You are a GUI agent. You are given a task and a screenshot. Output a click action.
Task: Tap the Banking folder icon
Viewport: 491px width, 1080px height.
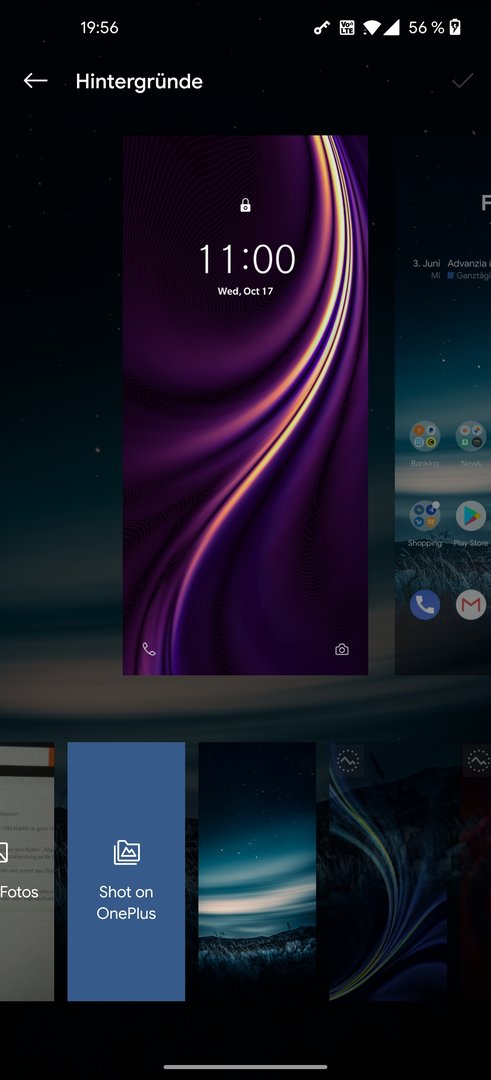(x=425, y=436)
